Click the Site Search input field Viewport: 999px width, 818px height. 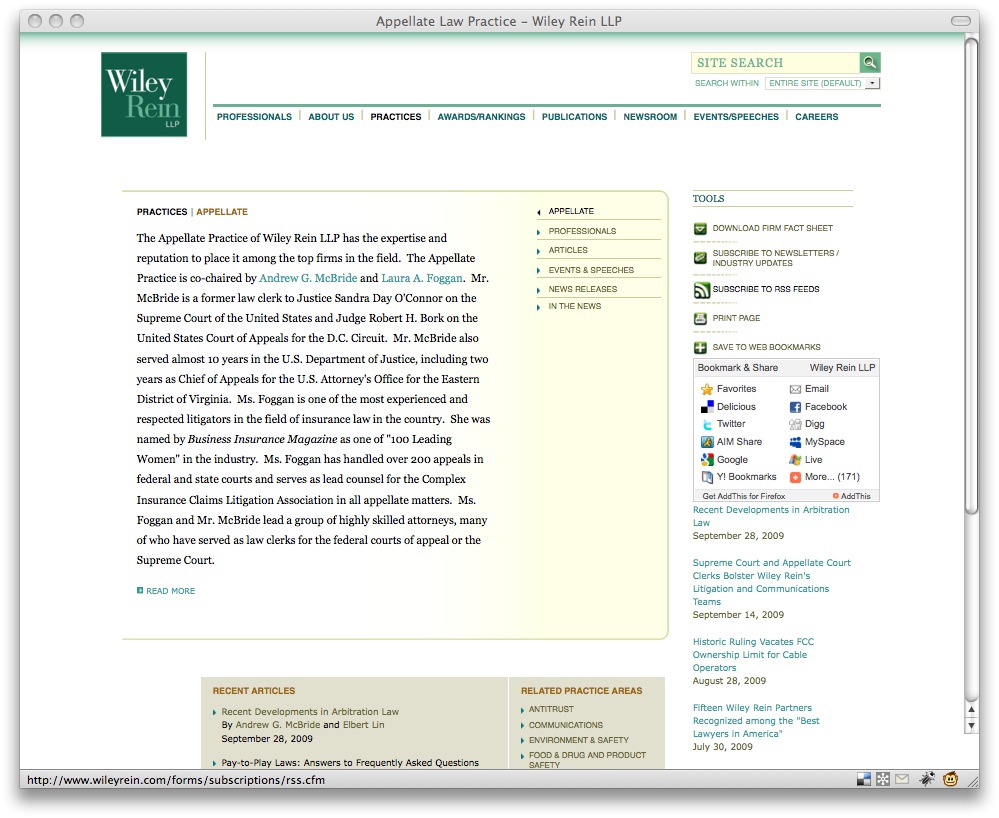pyautogui.click(x=775, y=63)
